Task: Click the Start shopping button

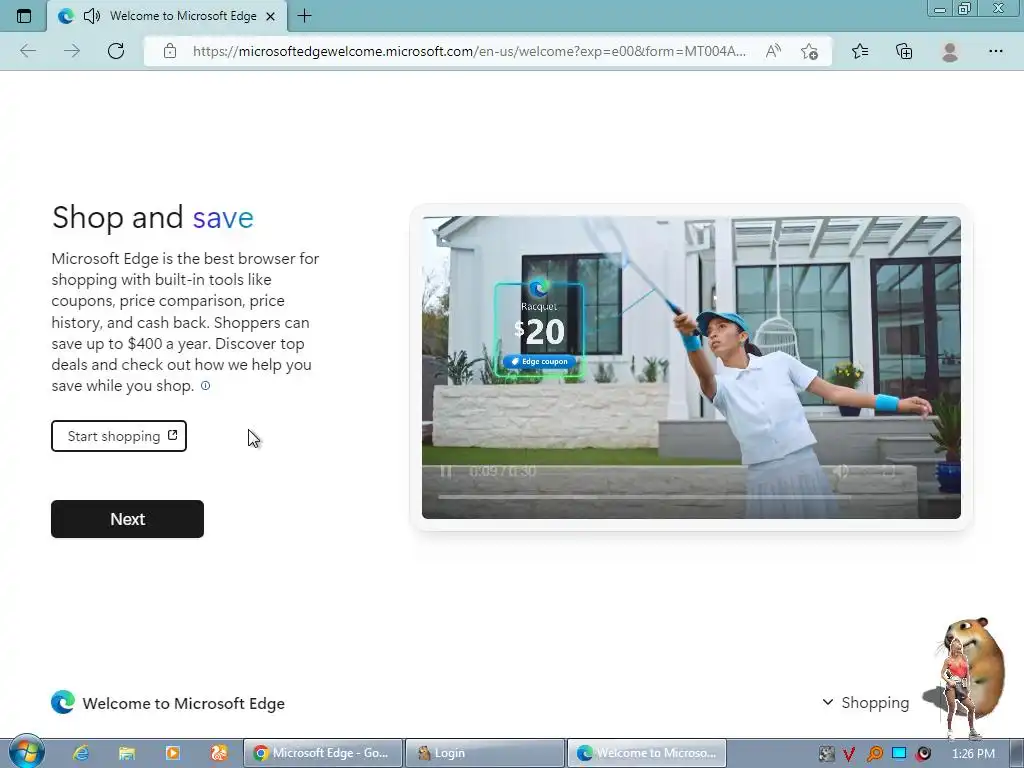Action: tap(119, 436)
